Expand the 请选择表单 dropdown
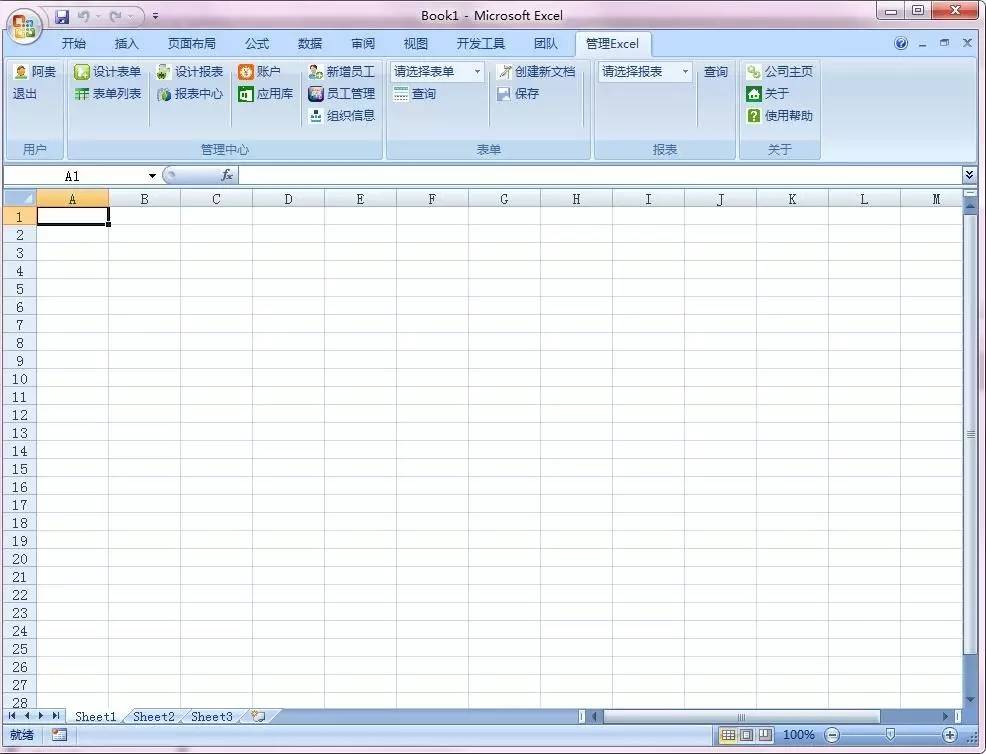The height and width of the screenshot is (754, 986). click(x=477, y=72)
